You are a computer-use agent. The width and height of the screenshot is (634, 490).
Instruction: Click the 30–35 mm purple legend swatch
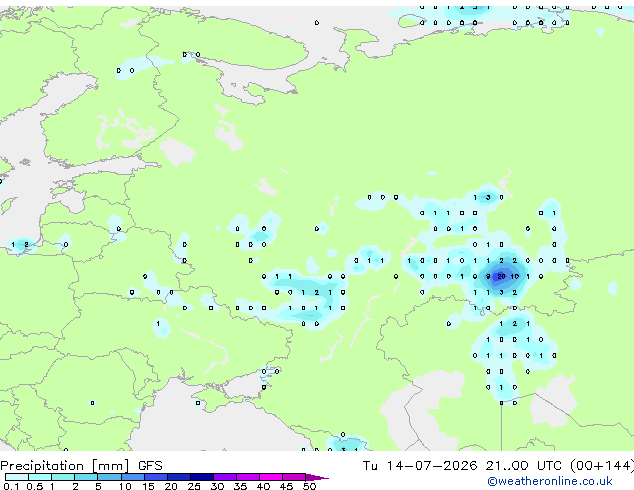224,477
